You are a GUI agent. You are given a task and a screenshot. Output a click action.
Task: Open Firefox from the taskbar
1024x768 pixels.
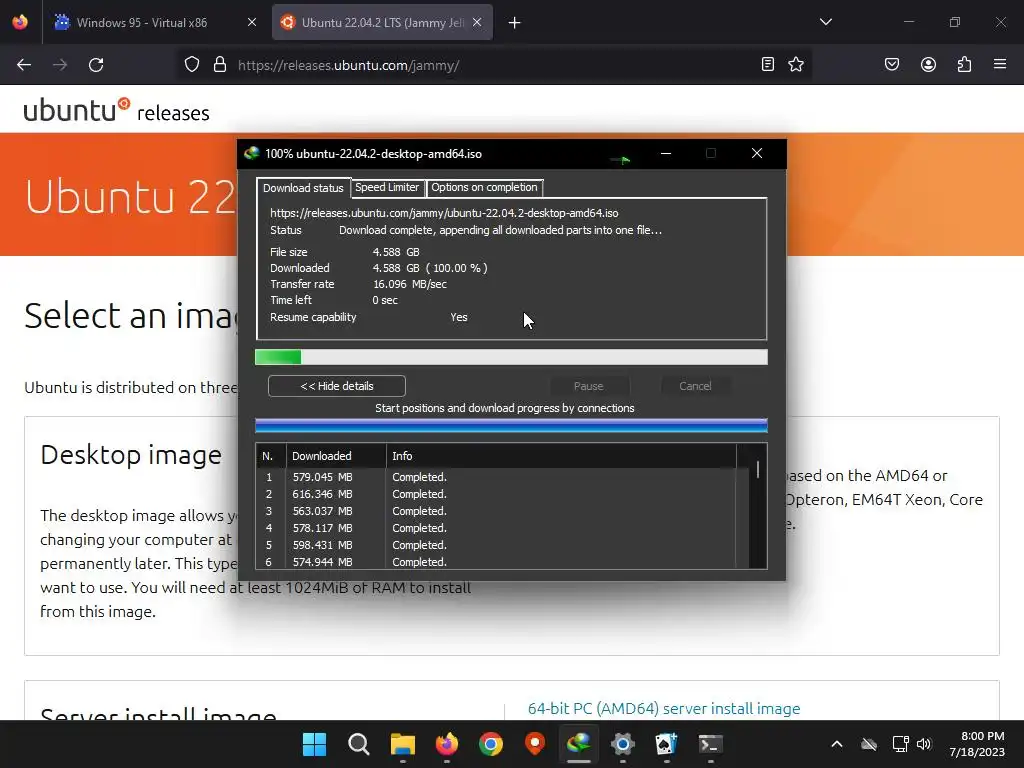(447, 744)
